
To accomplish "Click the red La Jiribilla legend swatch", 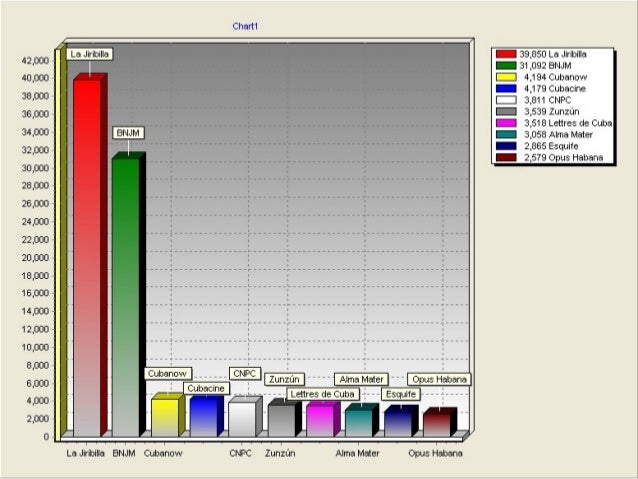I will [506, 54].
